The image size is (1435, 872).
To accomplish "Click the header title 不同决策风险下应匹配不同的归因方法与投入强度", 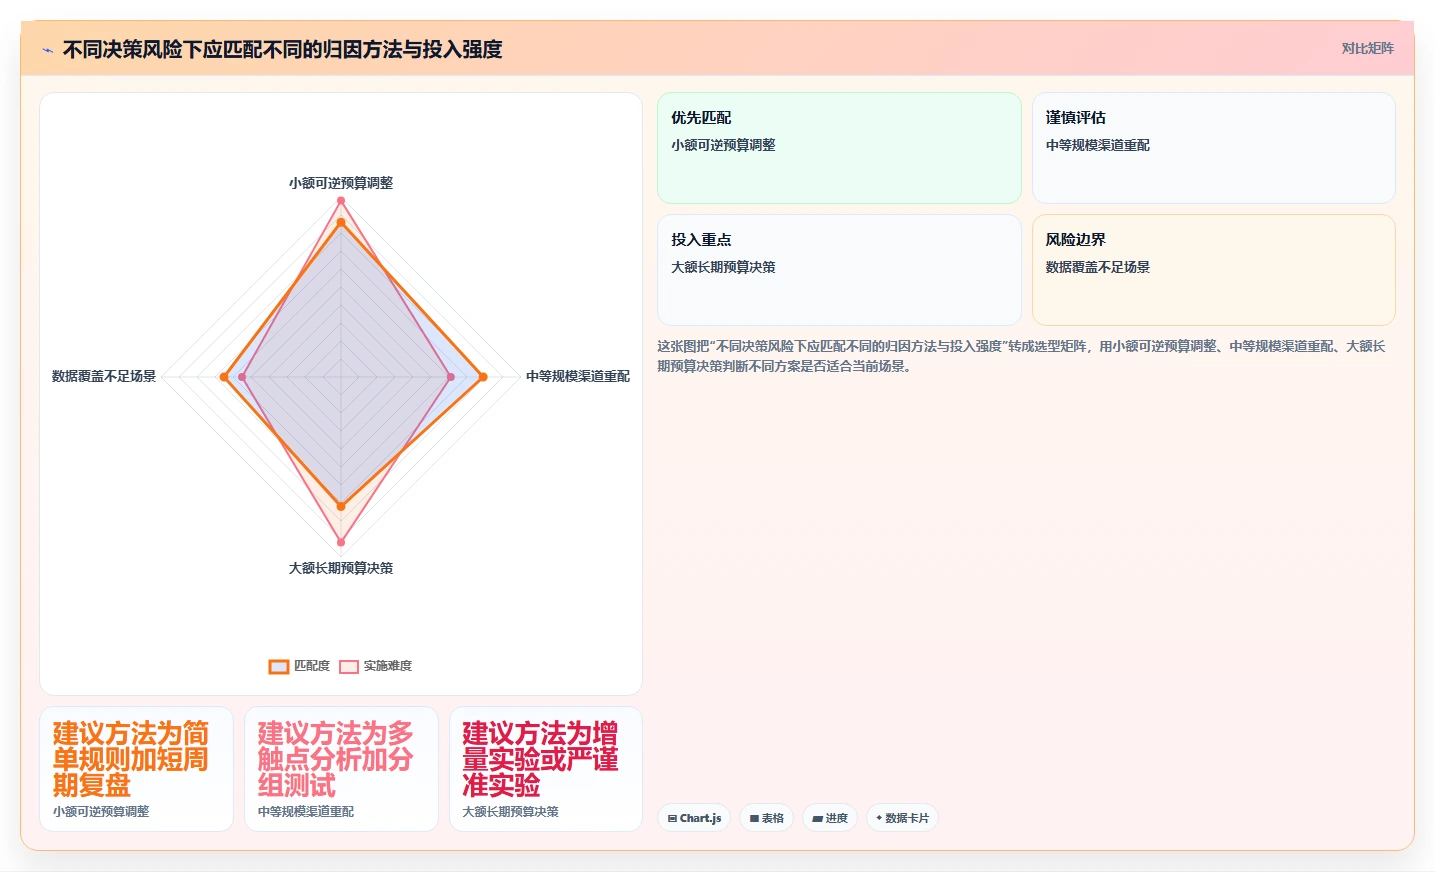I will [282, 49].
